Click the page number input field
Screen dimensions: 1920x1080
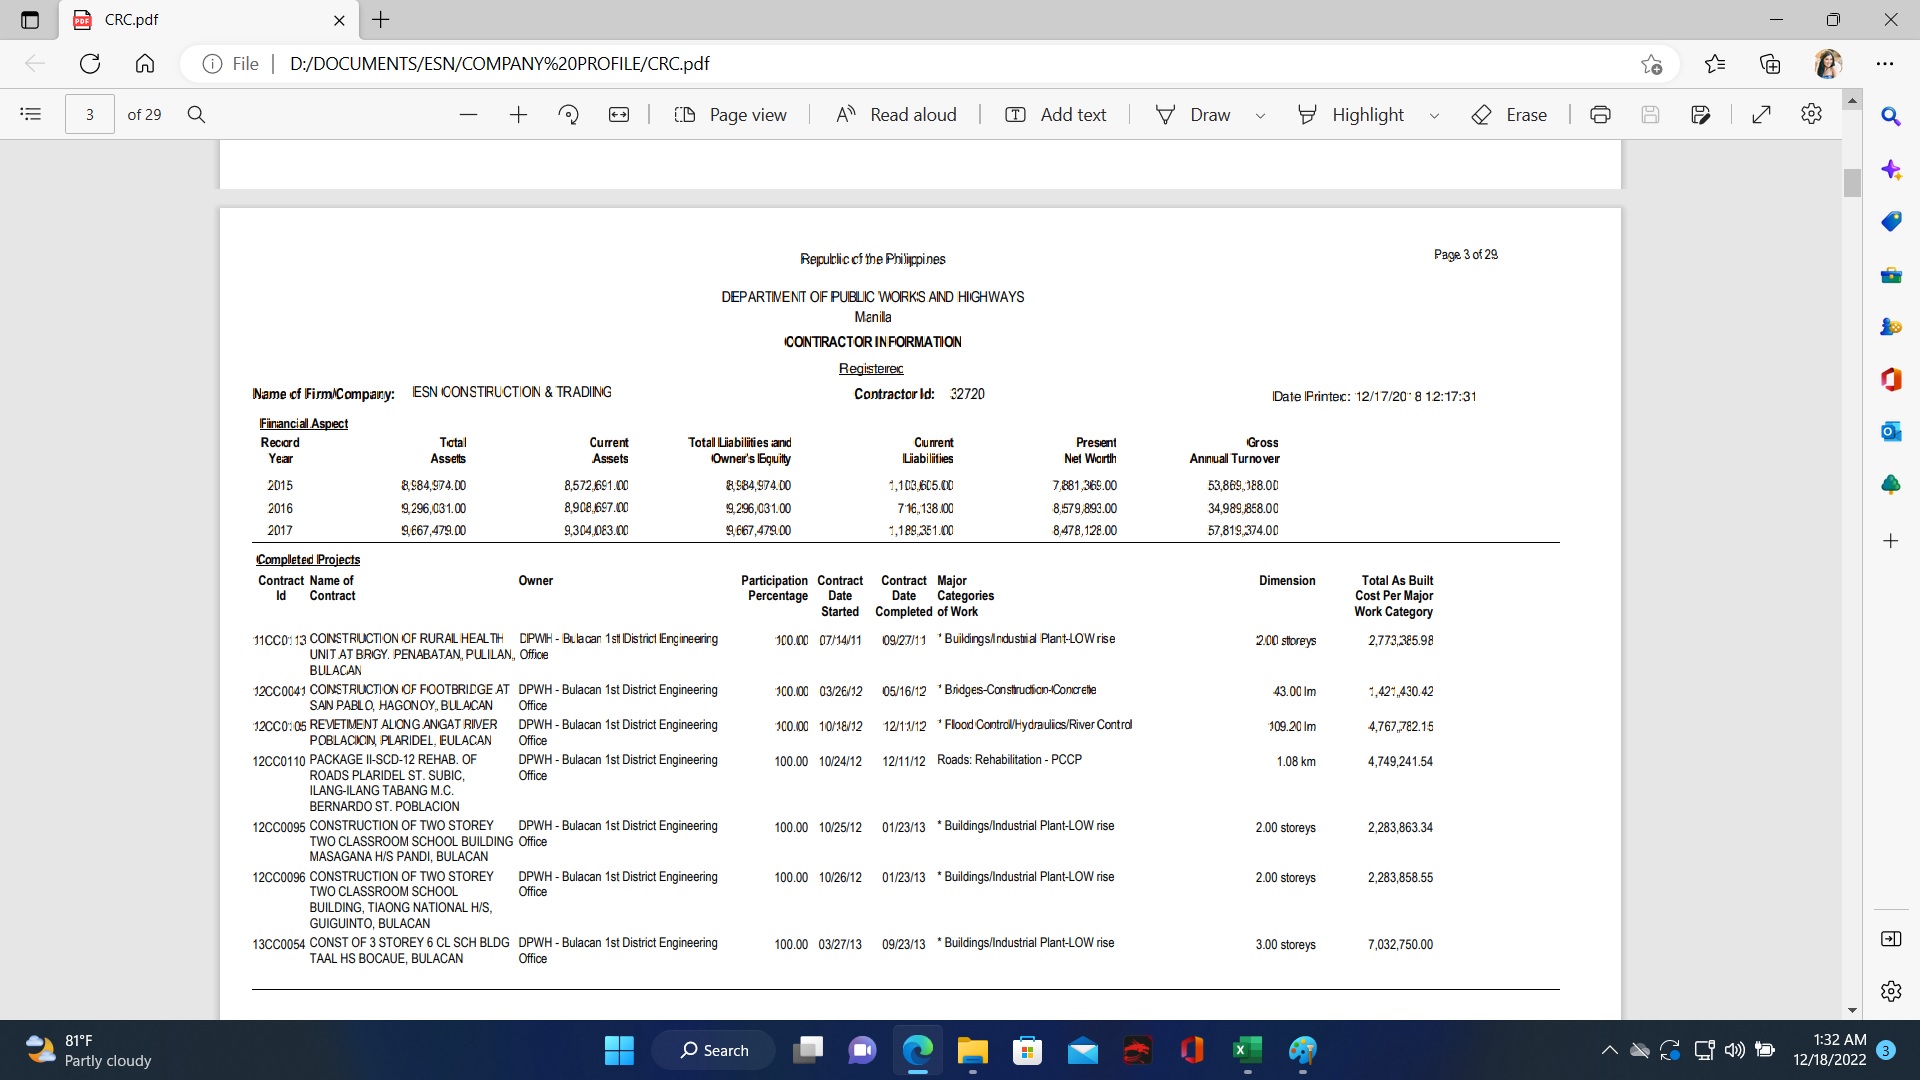(x=89, y=114)
